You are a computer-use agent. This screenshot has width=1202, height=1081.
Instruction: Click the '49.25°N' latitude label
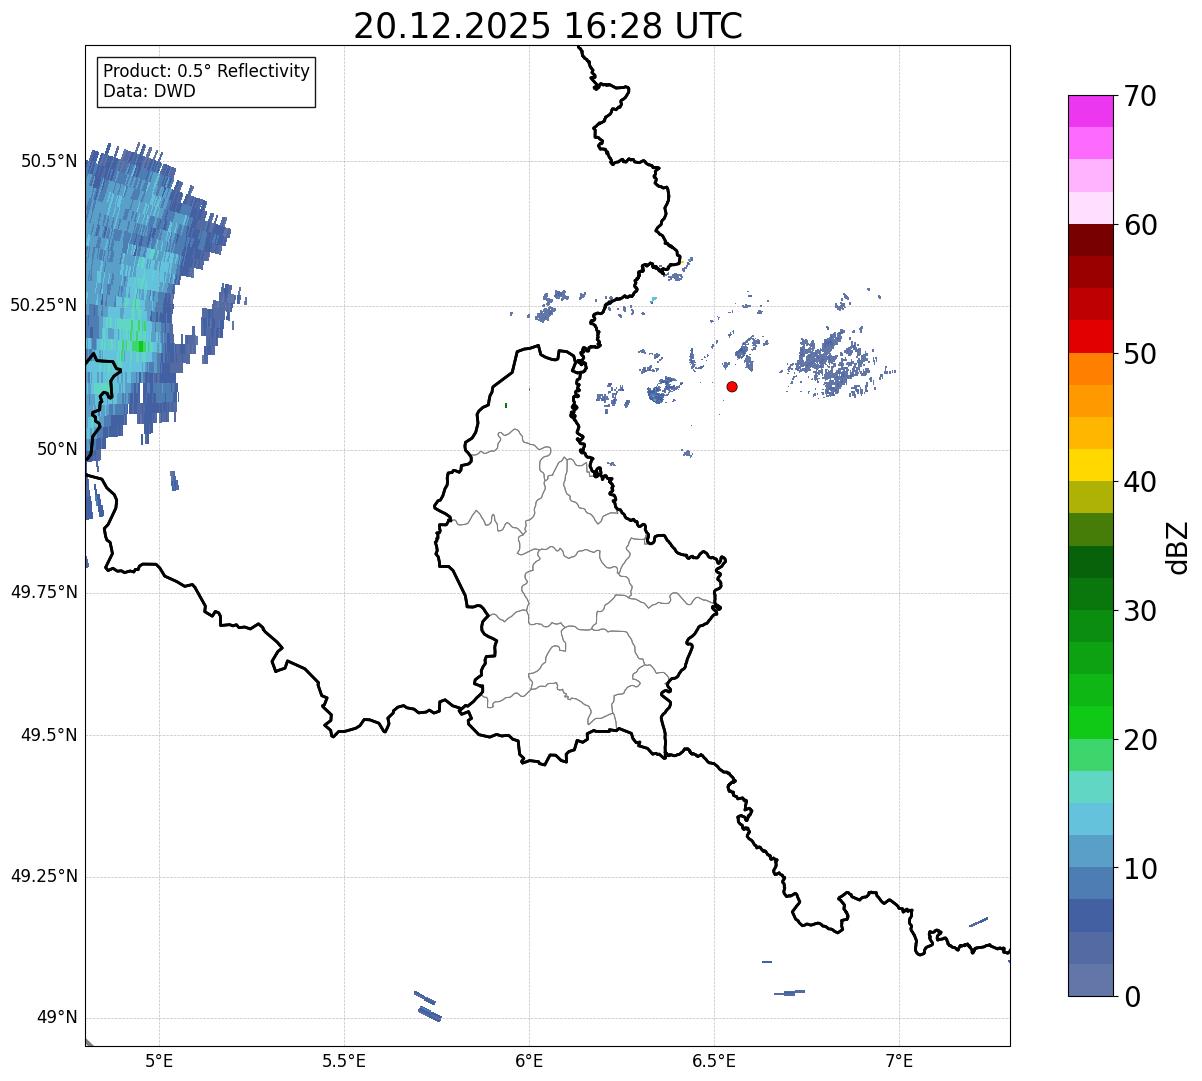[x=44, y=877]
